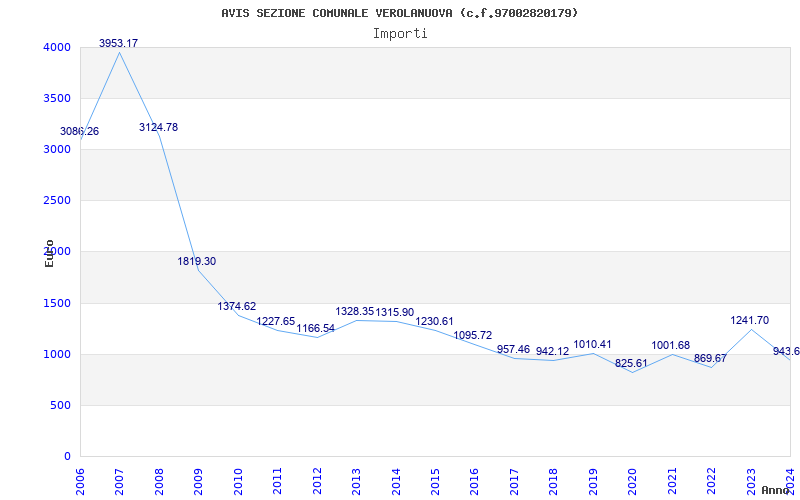Select the 1166.54 data label
800x500 pixels.
pos(316,328)
